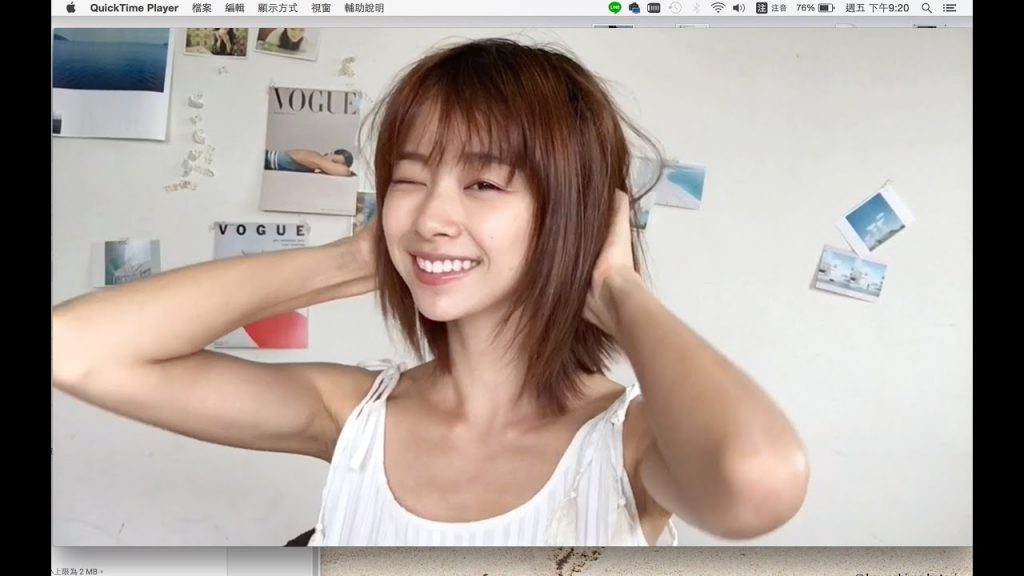Click the LINE icon in menu bar
This screenshot has height=576, width=1024.
(x=614, y=8)
